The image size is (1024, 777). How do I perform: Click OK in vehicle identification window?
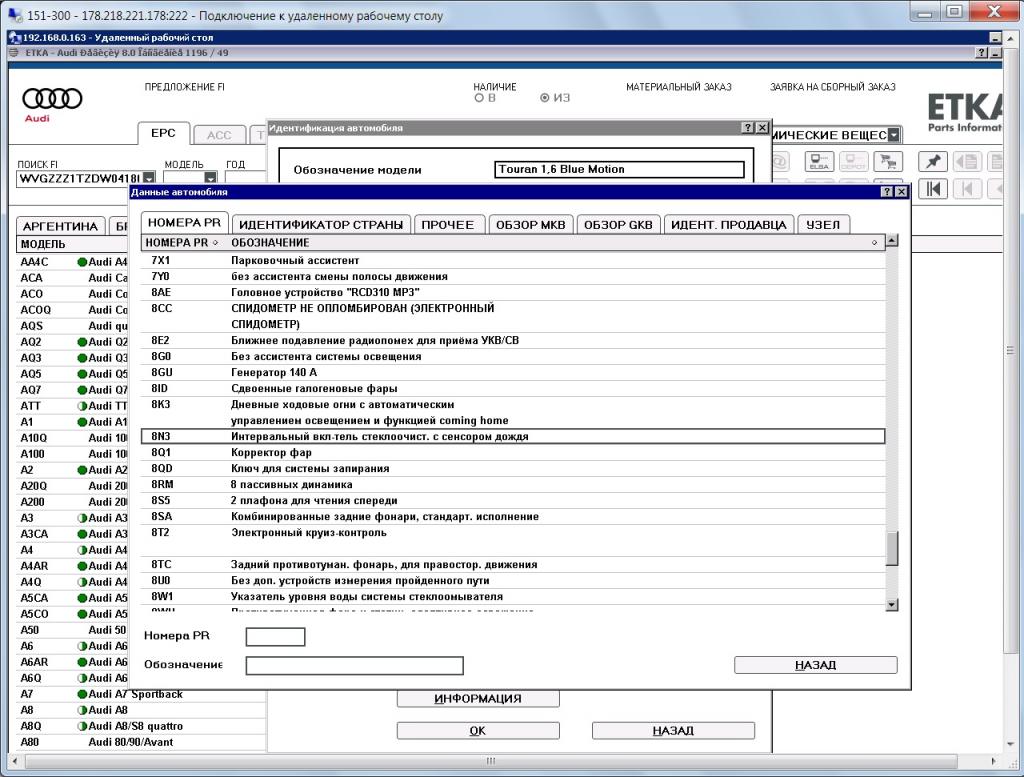click(478, 730)
